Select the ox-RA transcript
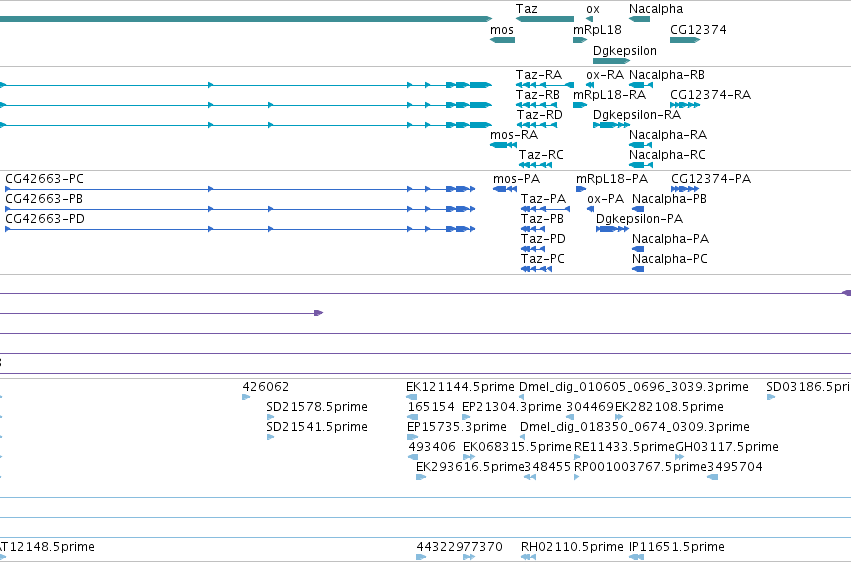851x562 pixels. click(590, 85)
